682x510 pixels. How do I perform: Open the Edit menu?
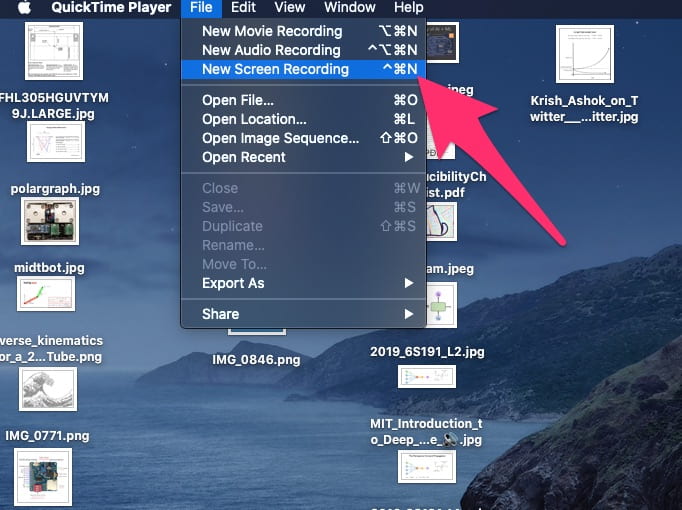point(243,7)
